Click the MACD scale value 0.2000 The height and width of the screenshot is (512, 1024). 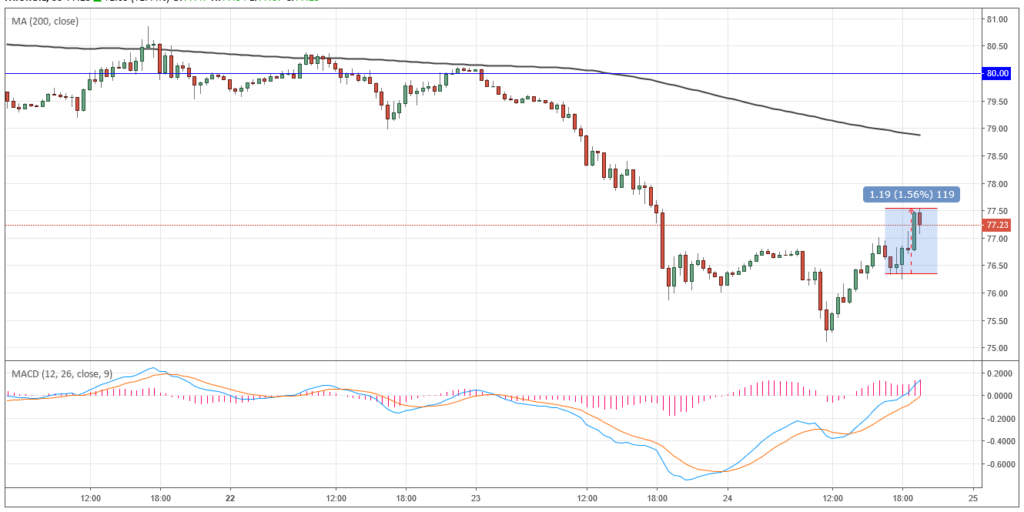click(x=1000, y=373)
